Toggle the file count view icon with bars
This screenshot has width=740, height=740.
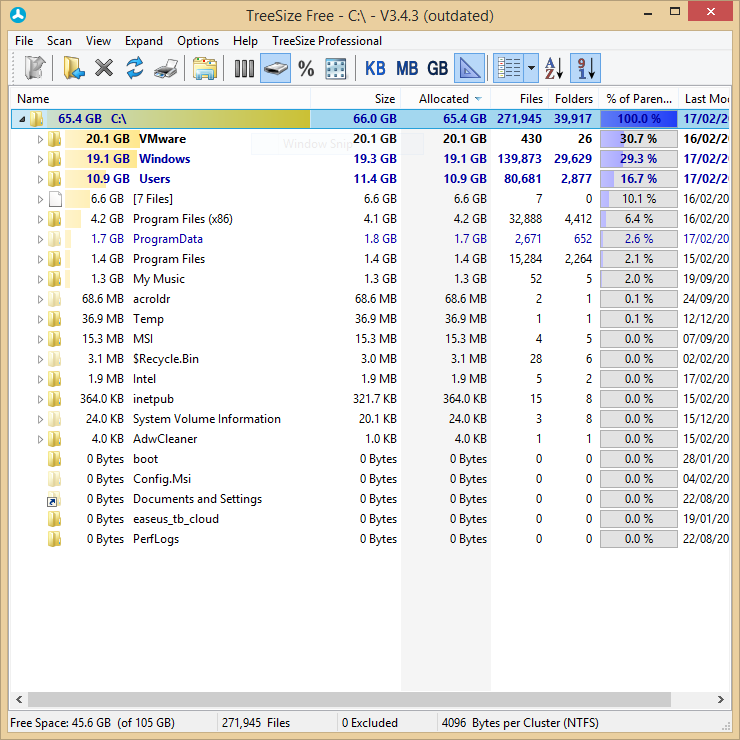(x=244, y=68)
